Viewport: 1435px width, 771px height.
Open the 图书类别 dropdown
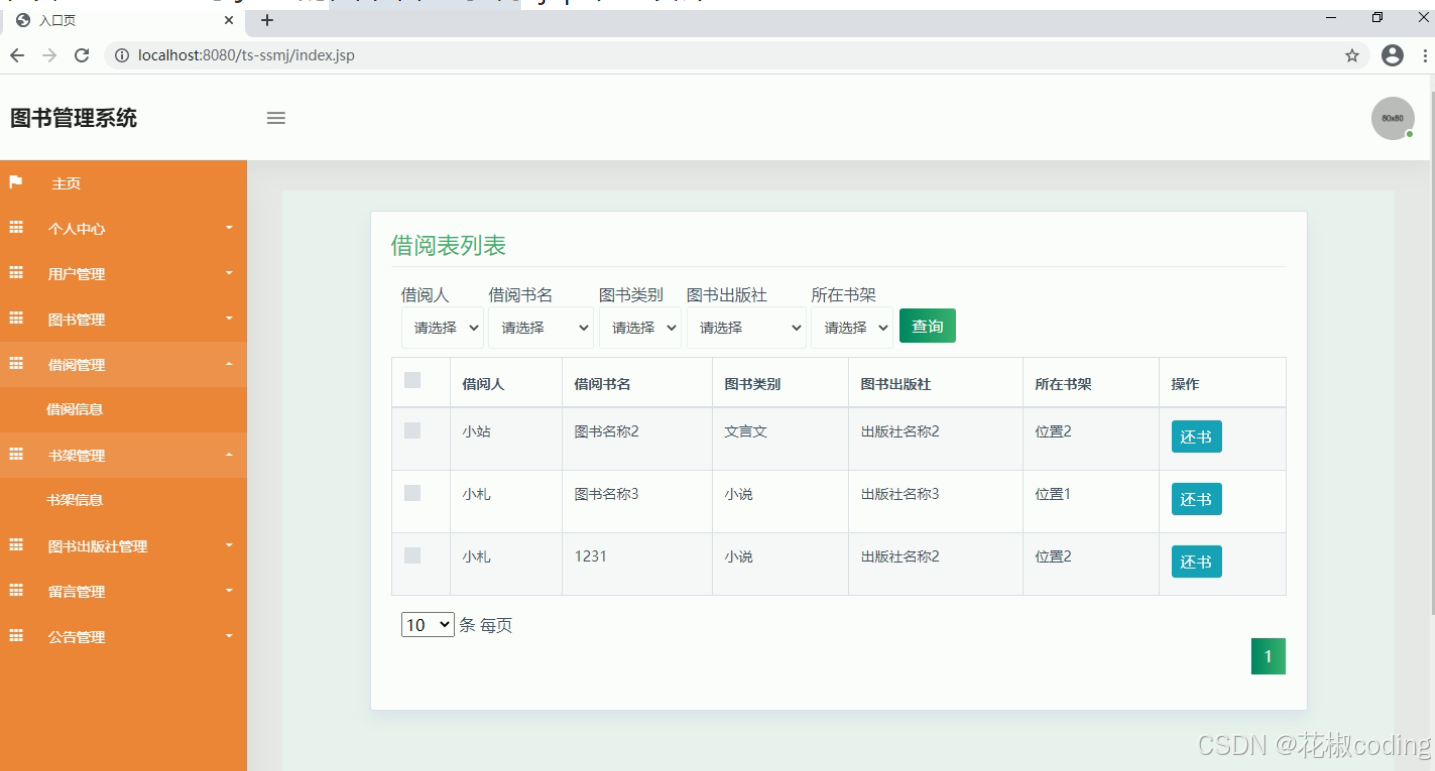coord(640,326)
